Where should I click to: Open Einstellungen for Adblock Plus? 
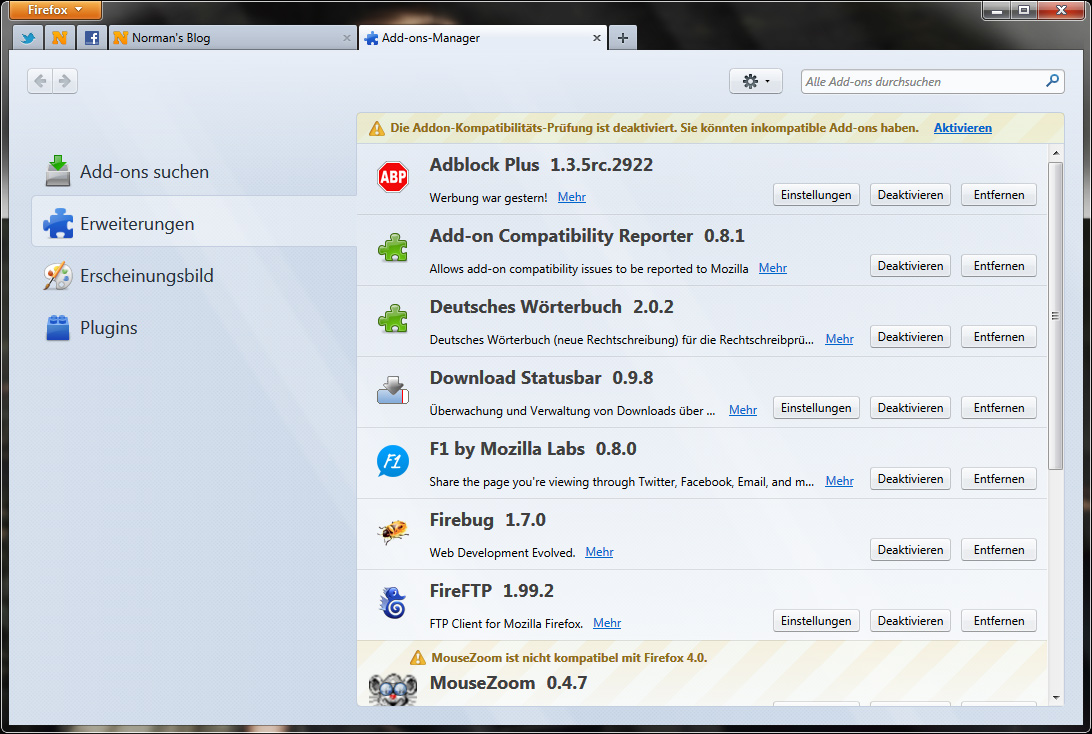[816, 195]
